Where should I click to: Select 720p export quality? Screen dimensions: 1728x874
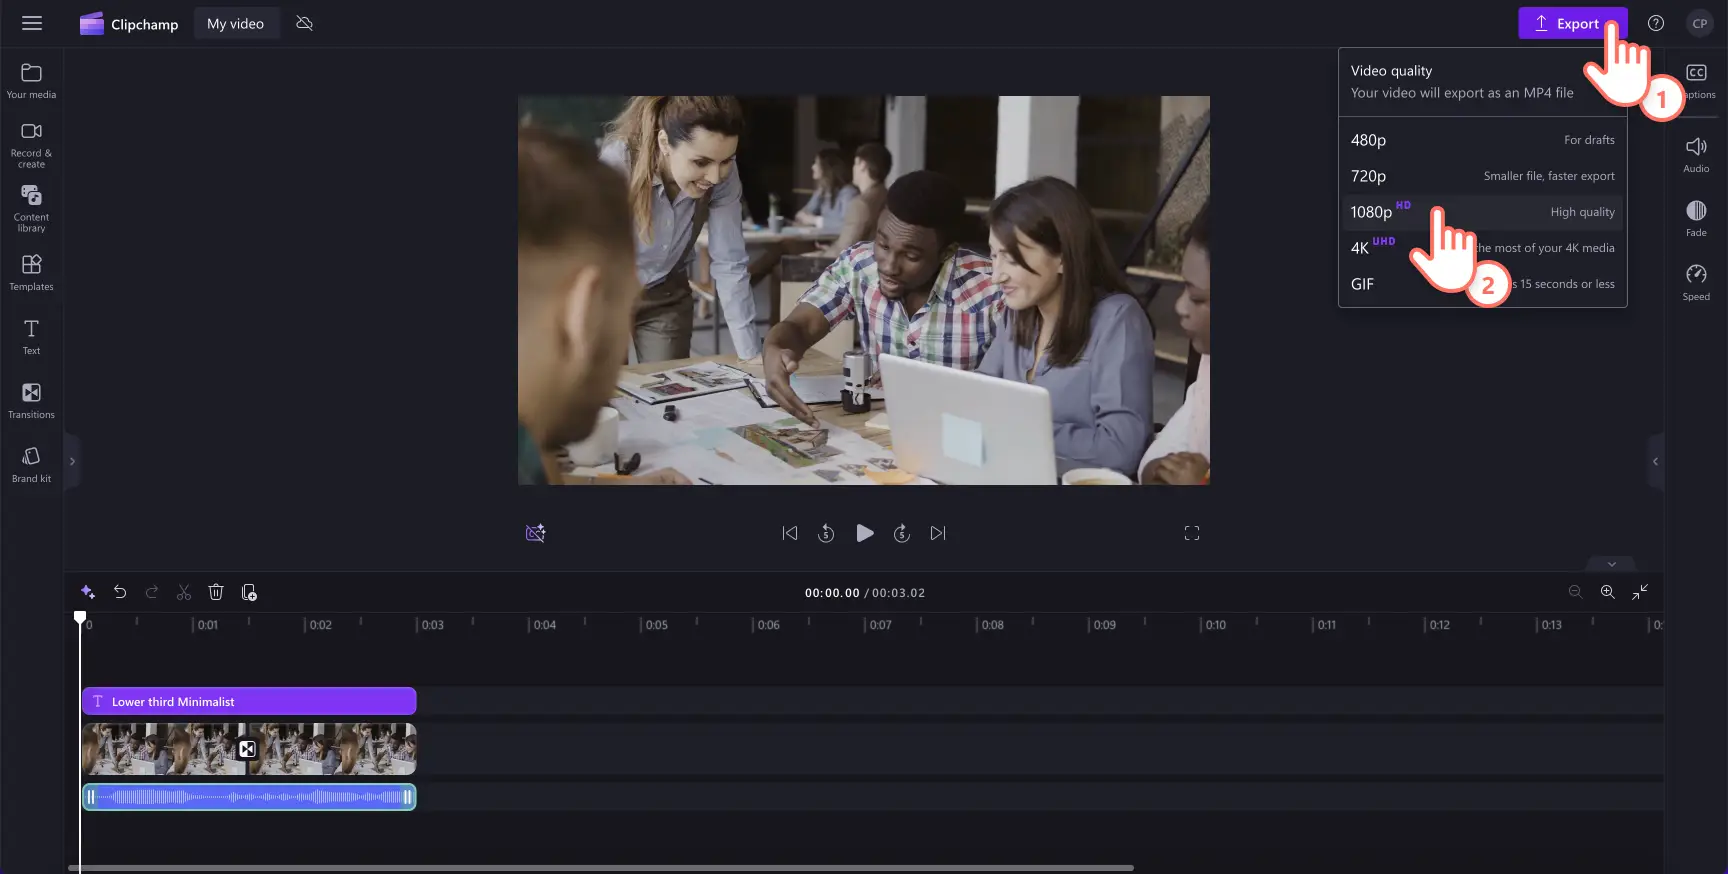point(1482,176)
